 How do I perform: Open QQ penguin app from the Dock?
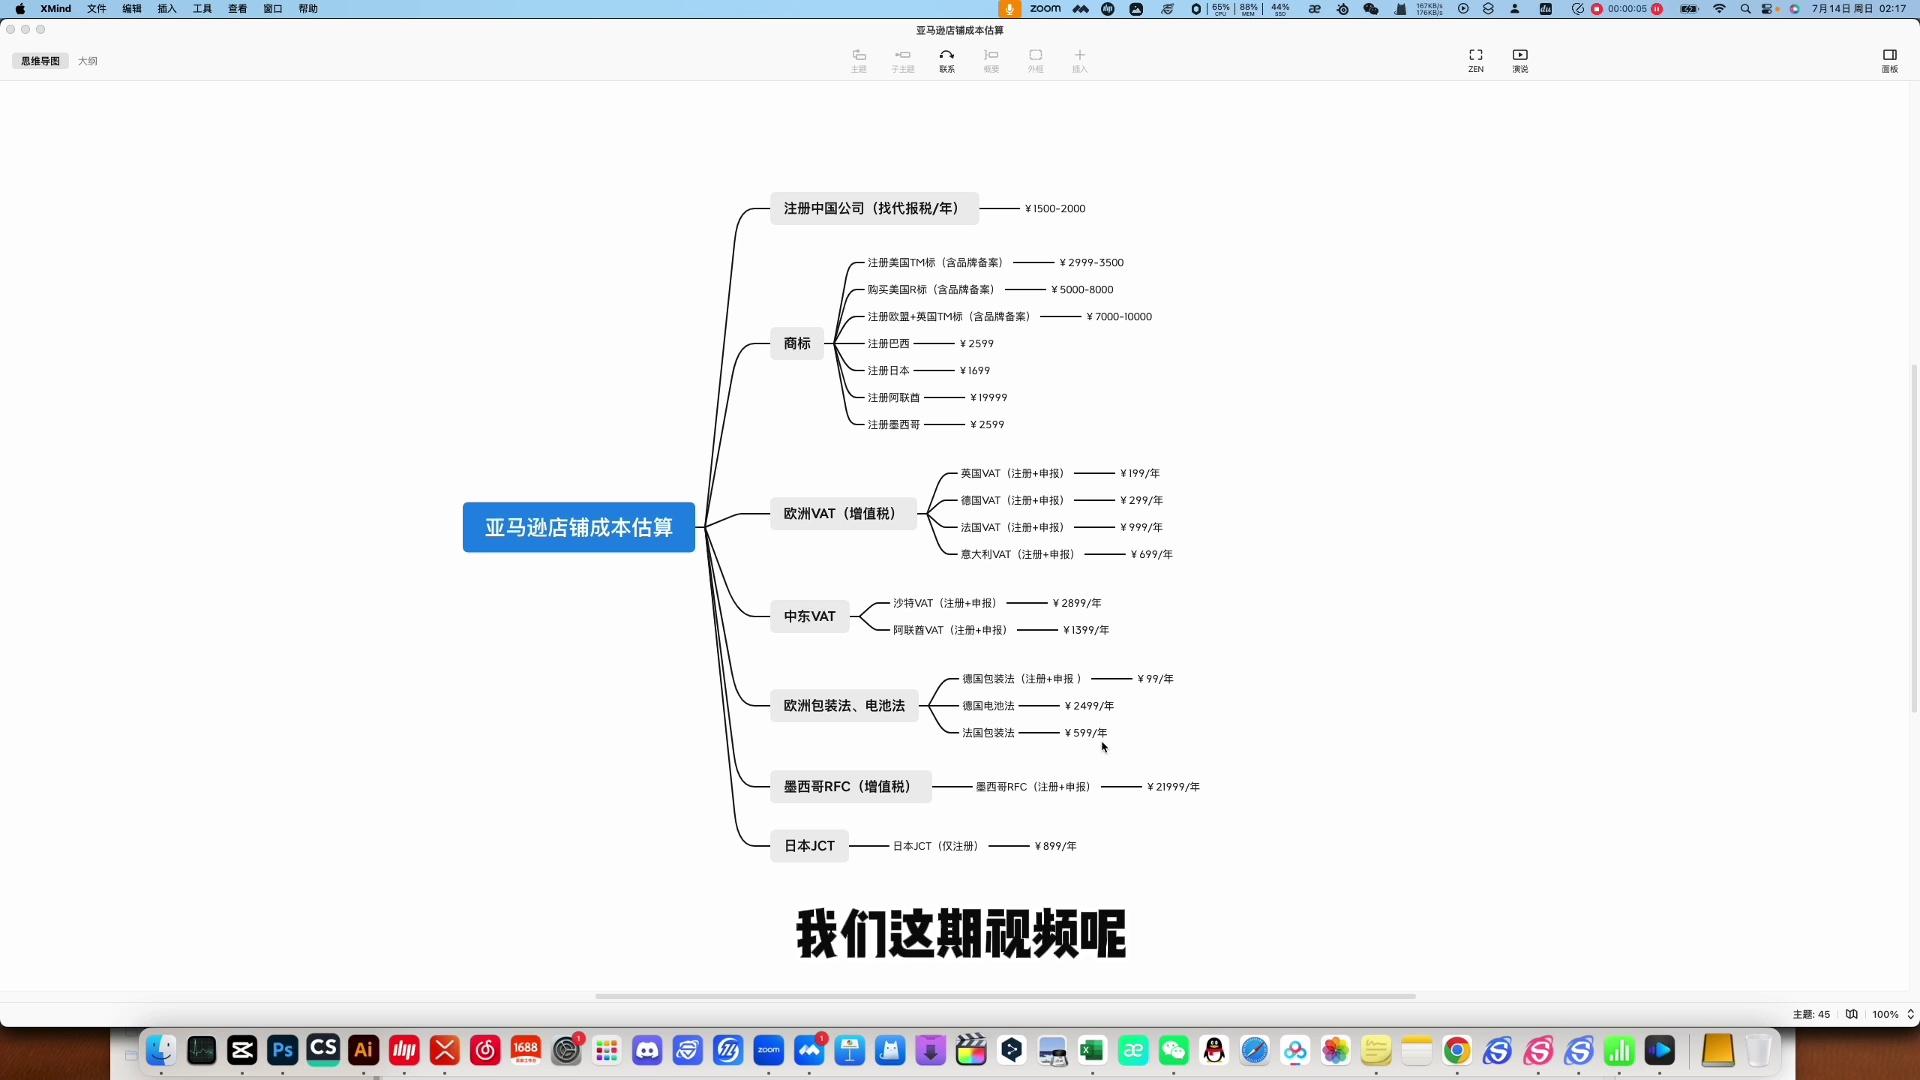coord(1214,1050)
